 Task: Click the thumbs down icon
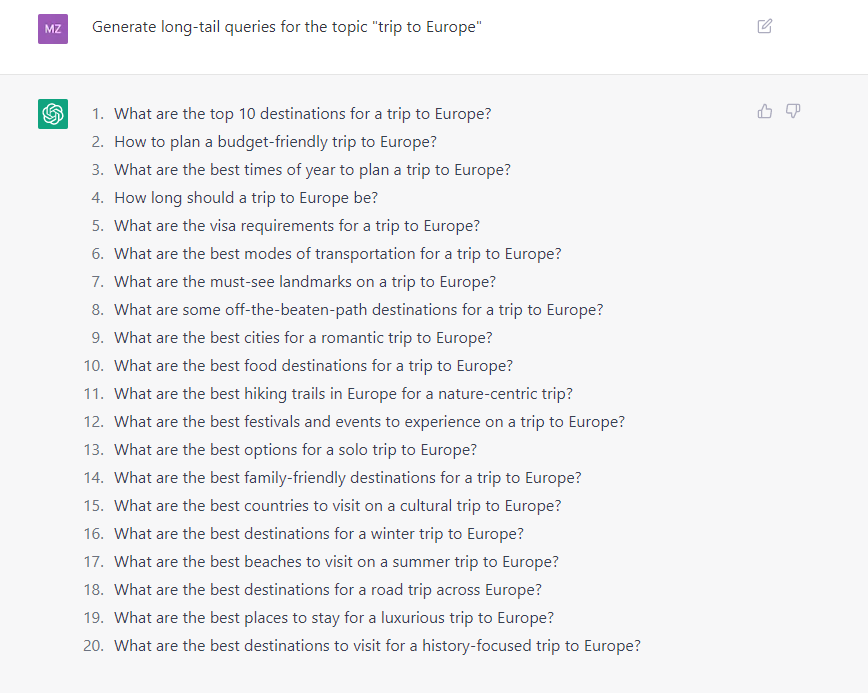pos(793,111)
